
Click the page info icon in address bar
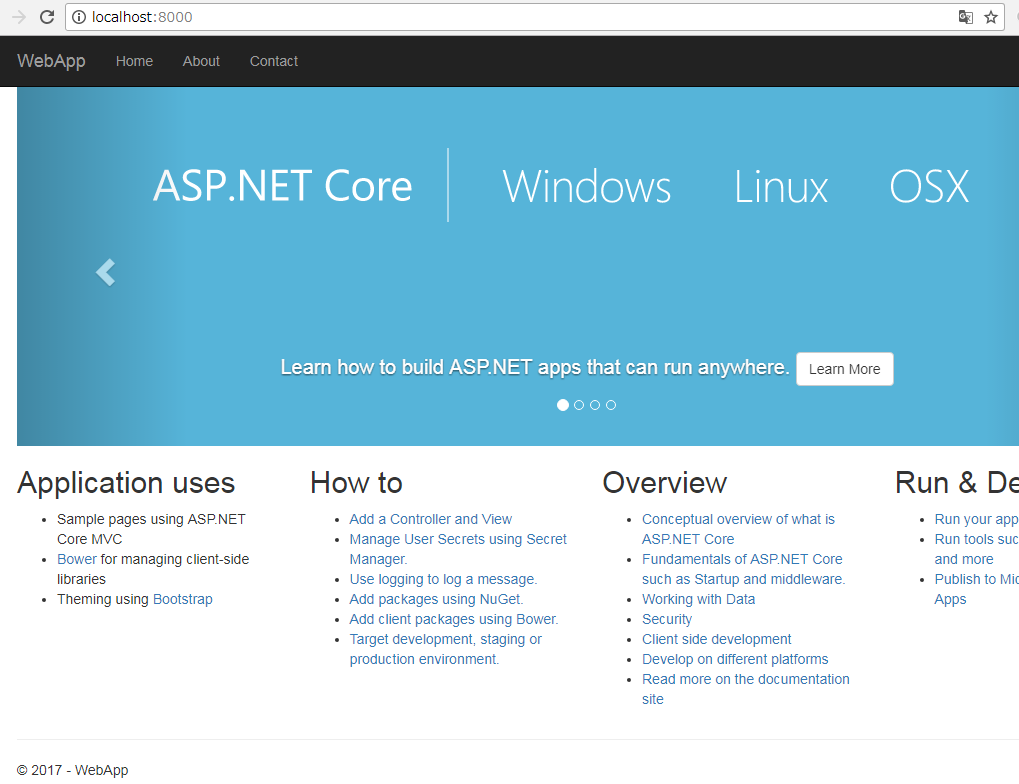coord(80,17)
